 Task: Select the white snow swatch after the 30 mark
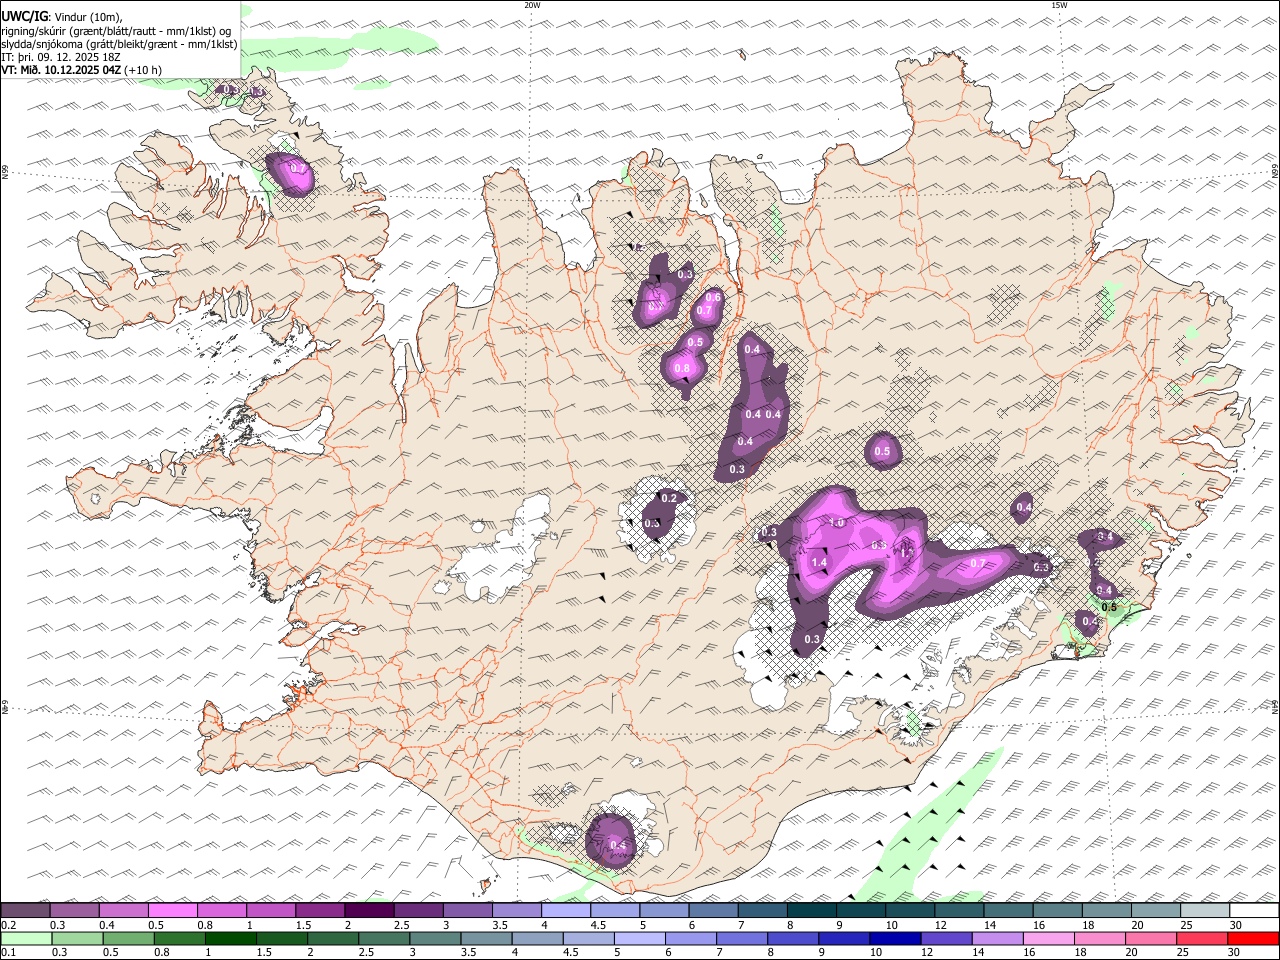pyautogui.click(x=1254, y=910)
